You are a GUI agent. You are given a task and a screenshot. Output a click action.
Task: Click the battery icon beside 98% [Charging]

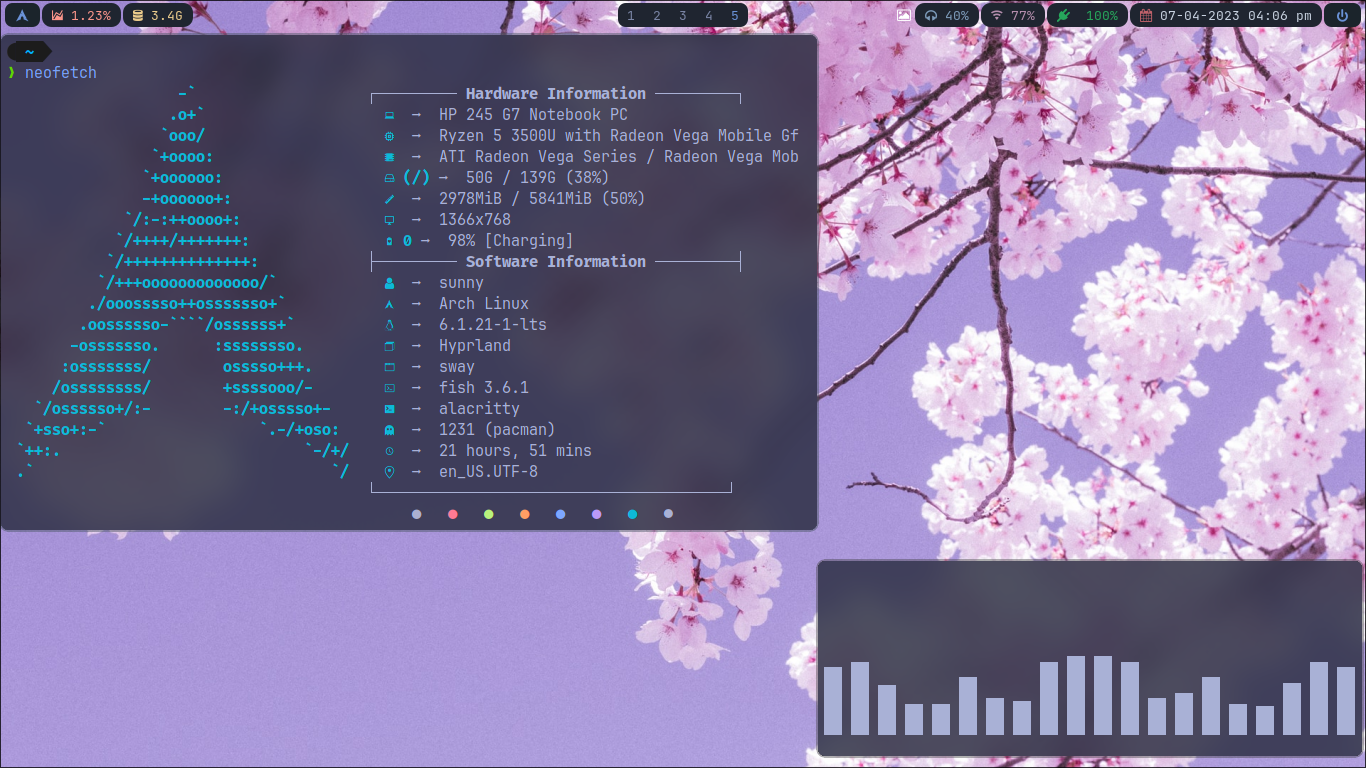coord(389,241)
